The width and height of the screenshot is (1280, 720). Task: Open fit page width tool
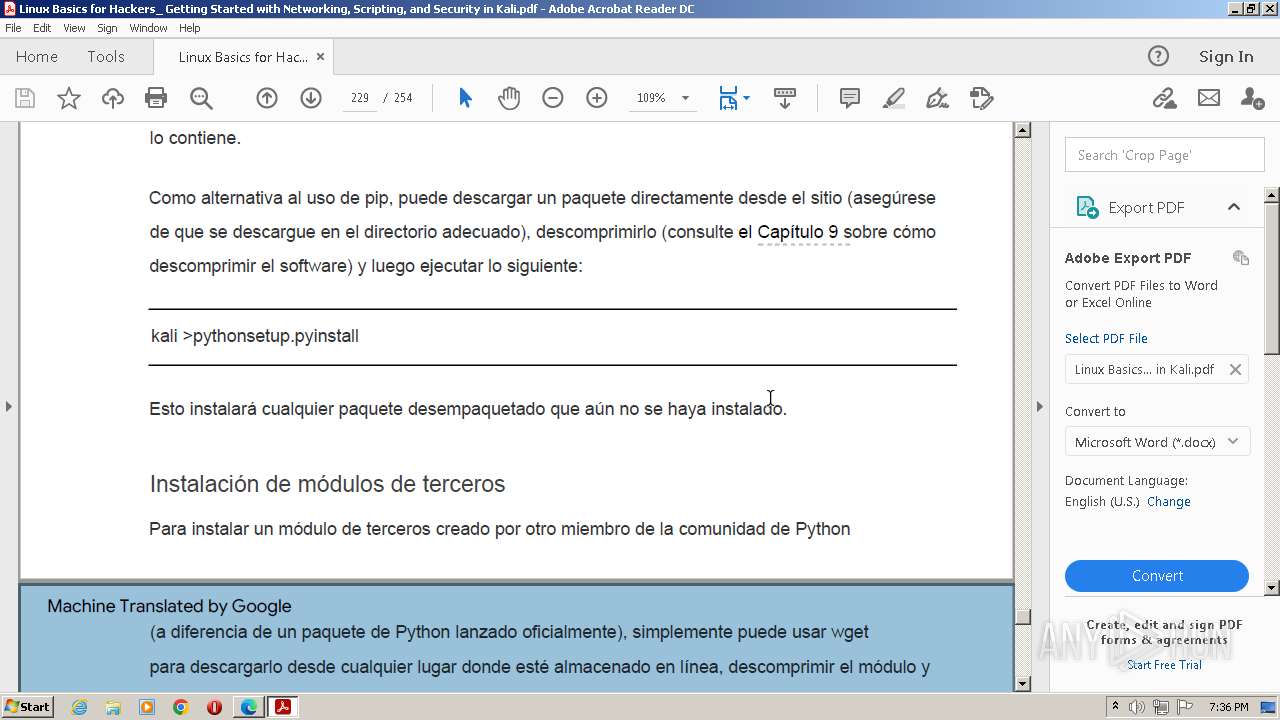pyautogui.click(x=728, y=98)
